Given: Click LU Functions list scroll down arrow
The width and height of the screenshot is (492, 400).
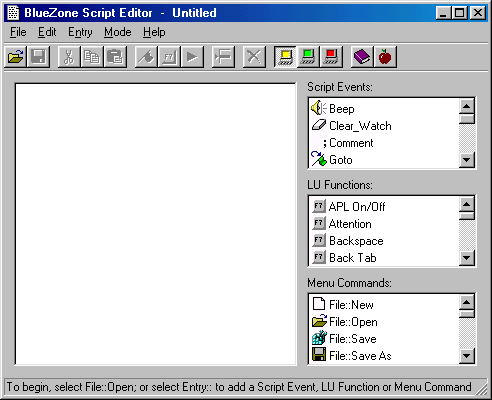Looking at the screenshot, I should [x=467, y=258].
